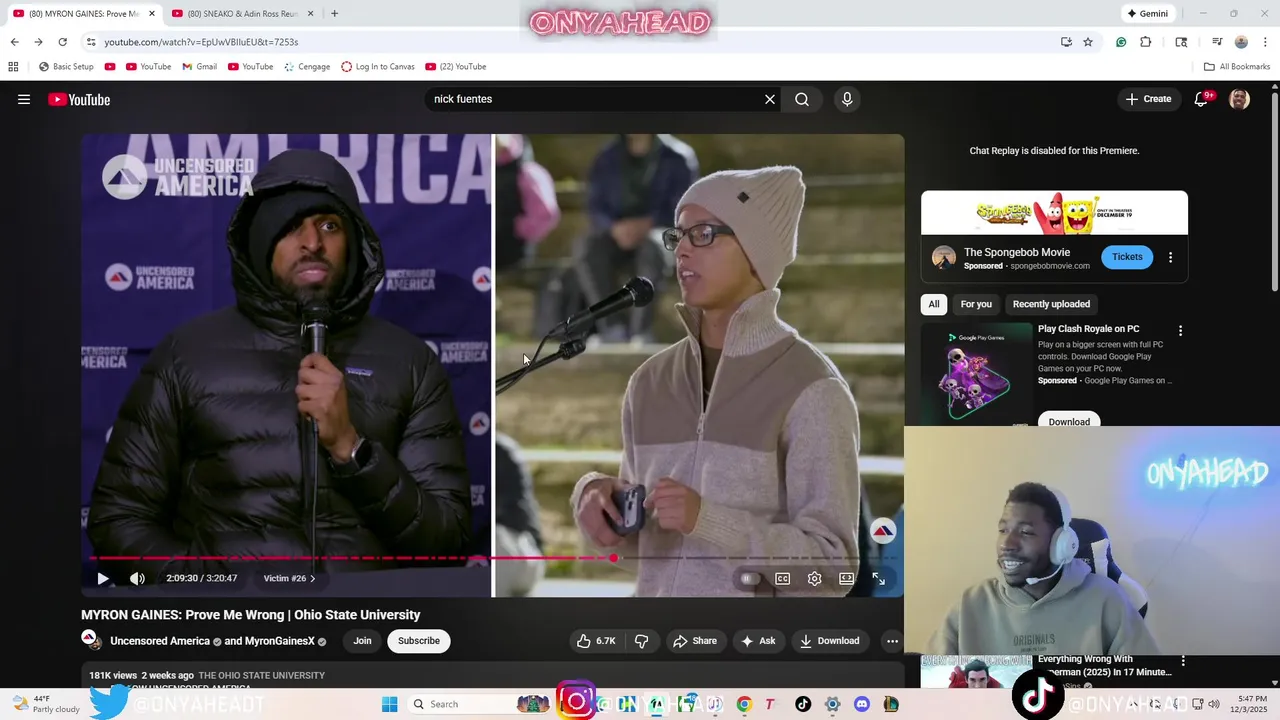Viewport: 1280px width, 720px height.
Task: Open the Ask assistant button
Action: (x=758, y=641)
